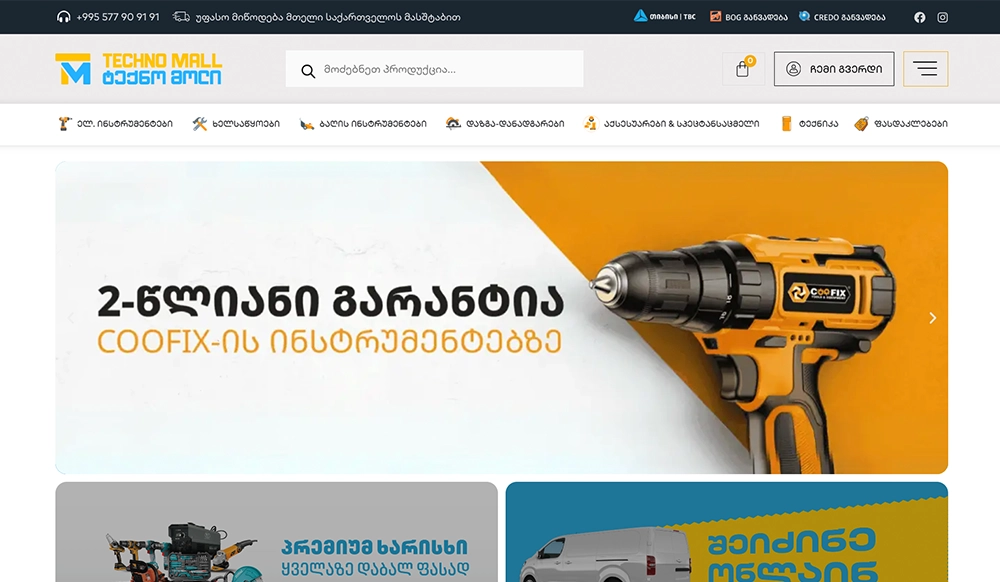The width and height of the screenshot is (1000, 582).
Task: Open აქსესუარები & სპეცტანსაცმელი category
Action: [671, 124]
